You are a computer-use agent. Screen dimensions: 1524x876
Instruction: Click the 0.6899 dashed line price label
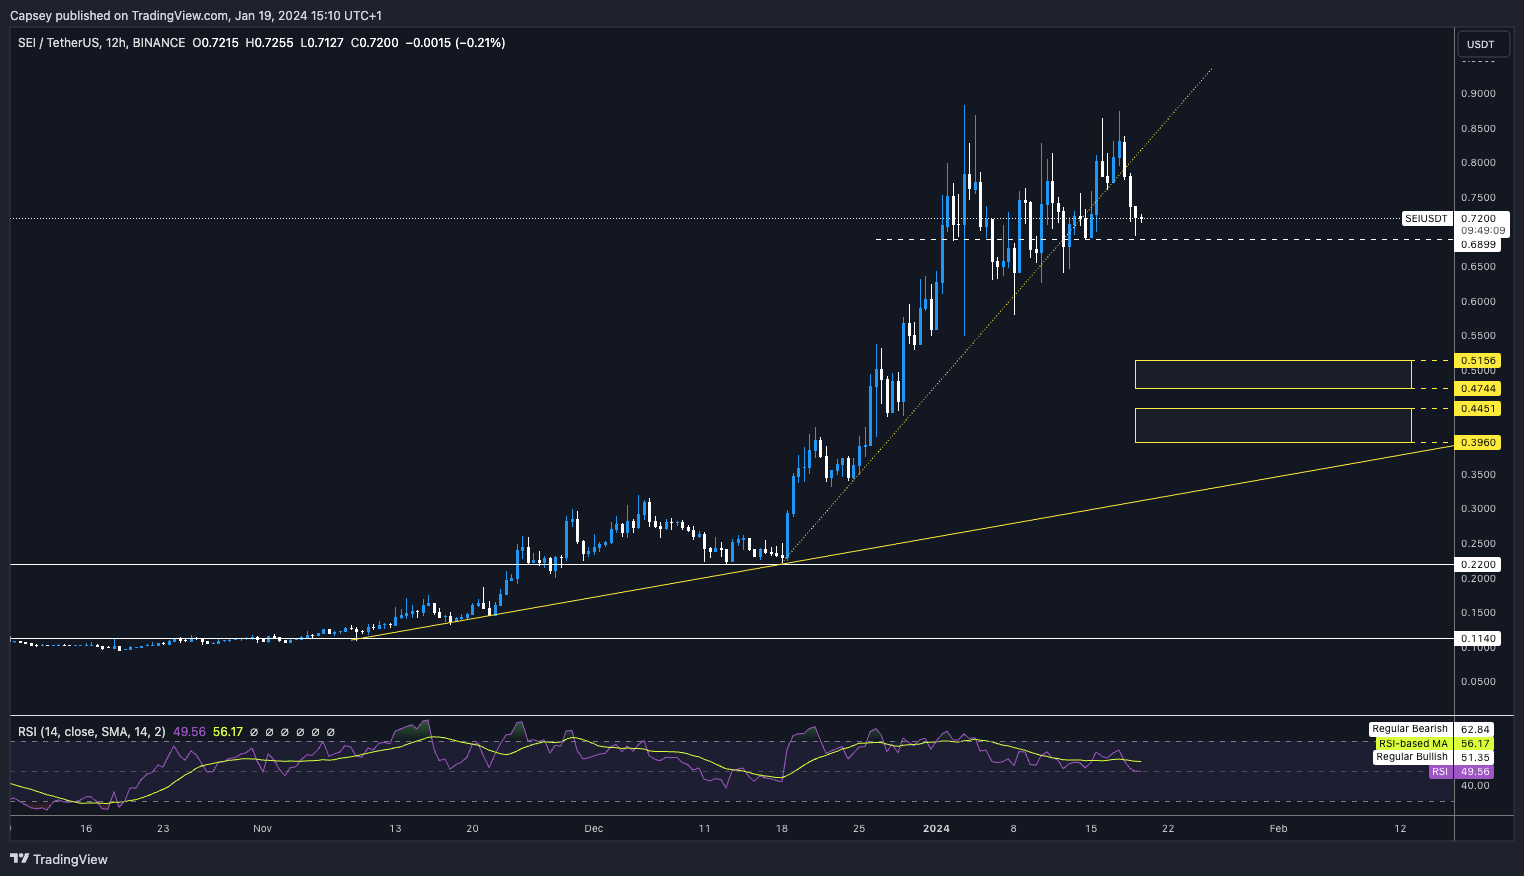pyautogui.click(x=1478, y=244)
